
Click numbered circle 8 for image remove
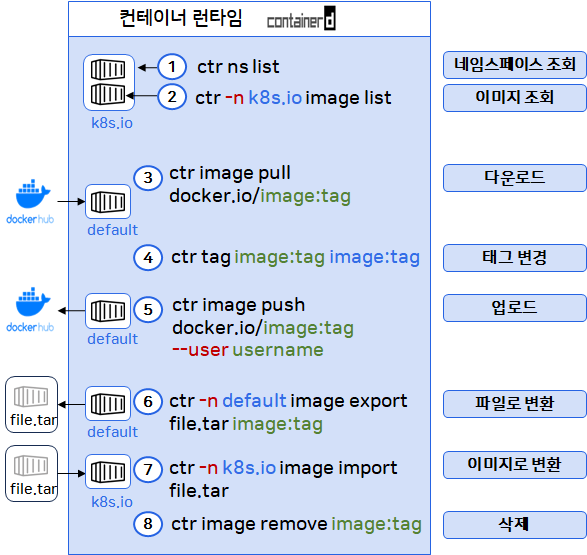click(148, 524)
